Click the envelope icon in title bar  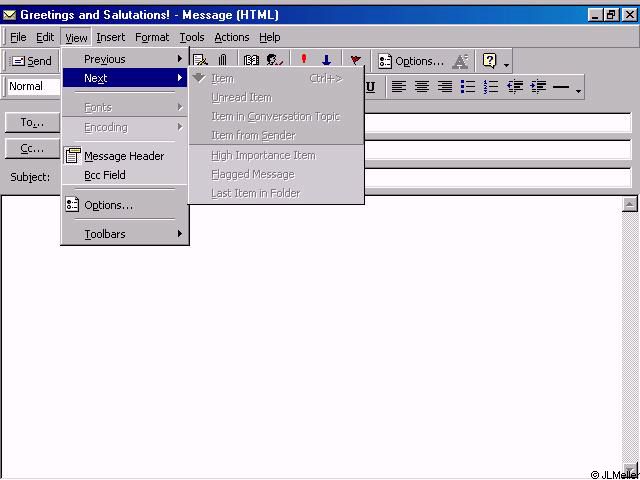(9, 16)
